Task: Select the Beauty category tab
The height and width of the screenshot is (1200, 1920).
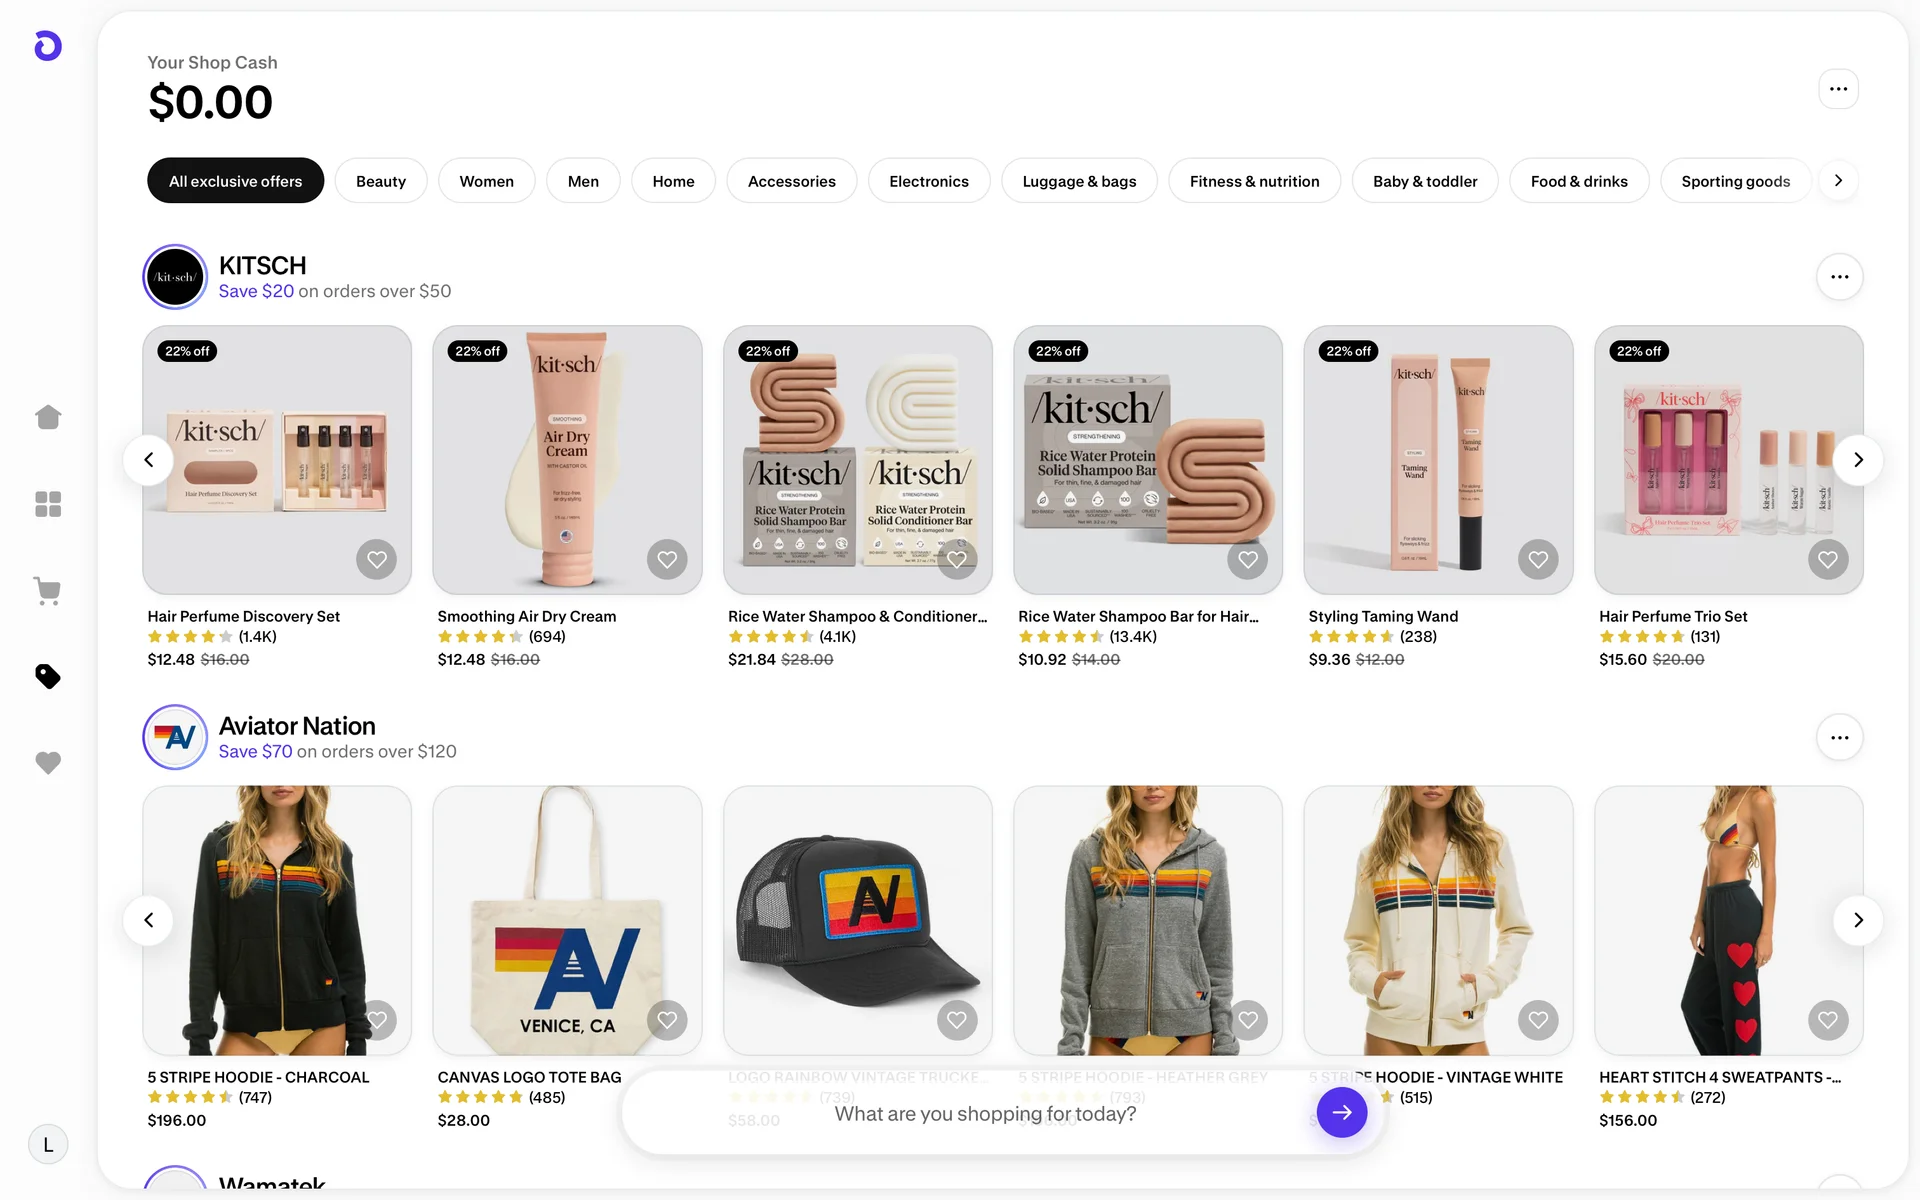Action: pos(381,181)
